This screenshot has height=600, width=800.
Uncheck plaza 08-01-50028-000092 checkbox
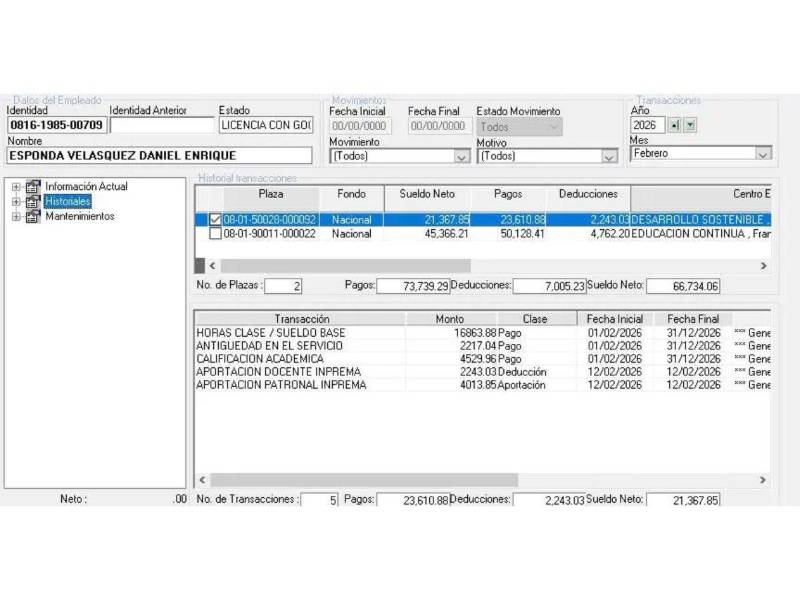[x=215, y=219]
